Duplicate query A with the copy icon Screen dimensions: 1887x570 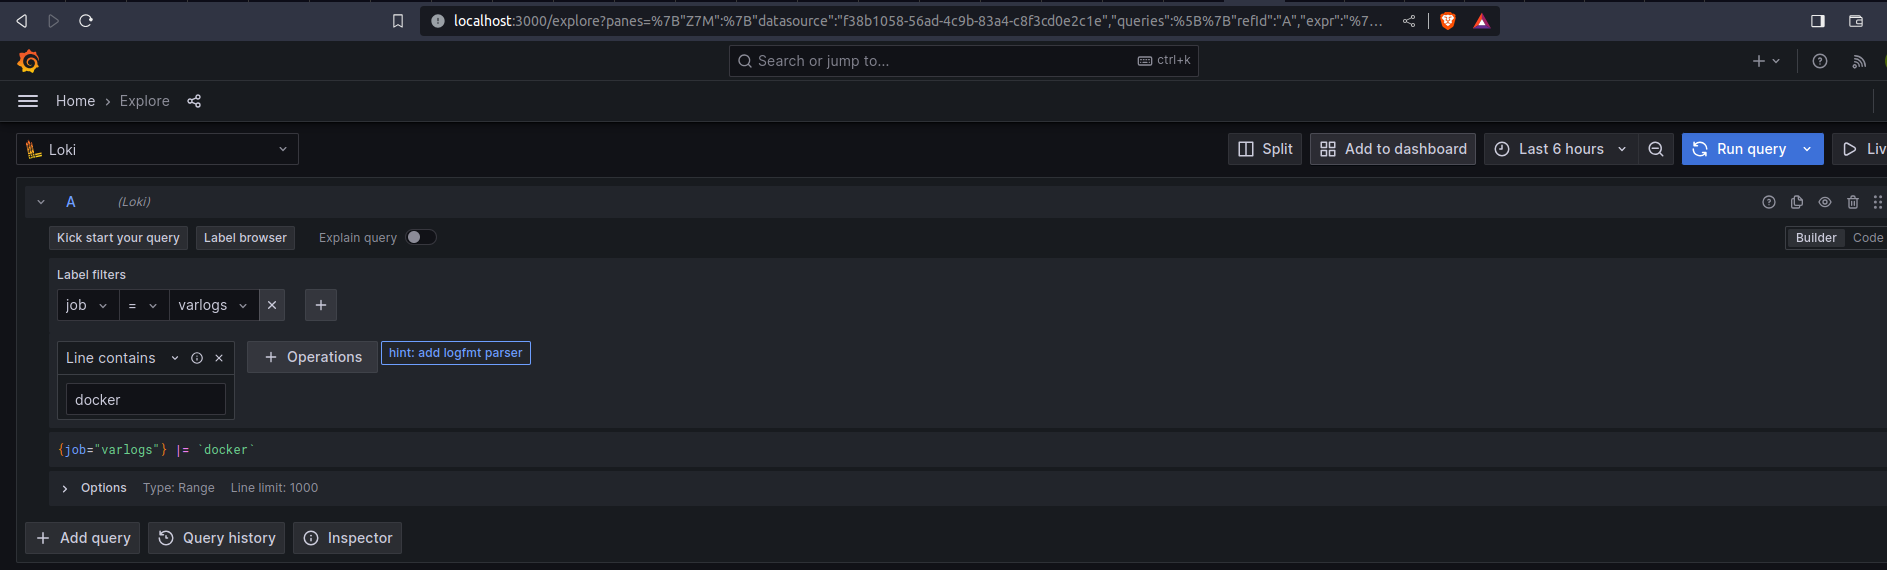tap(1797, 202)
